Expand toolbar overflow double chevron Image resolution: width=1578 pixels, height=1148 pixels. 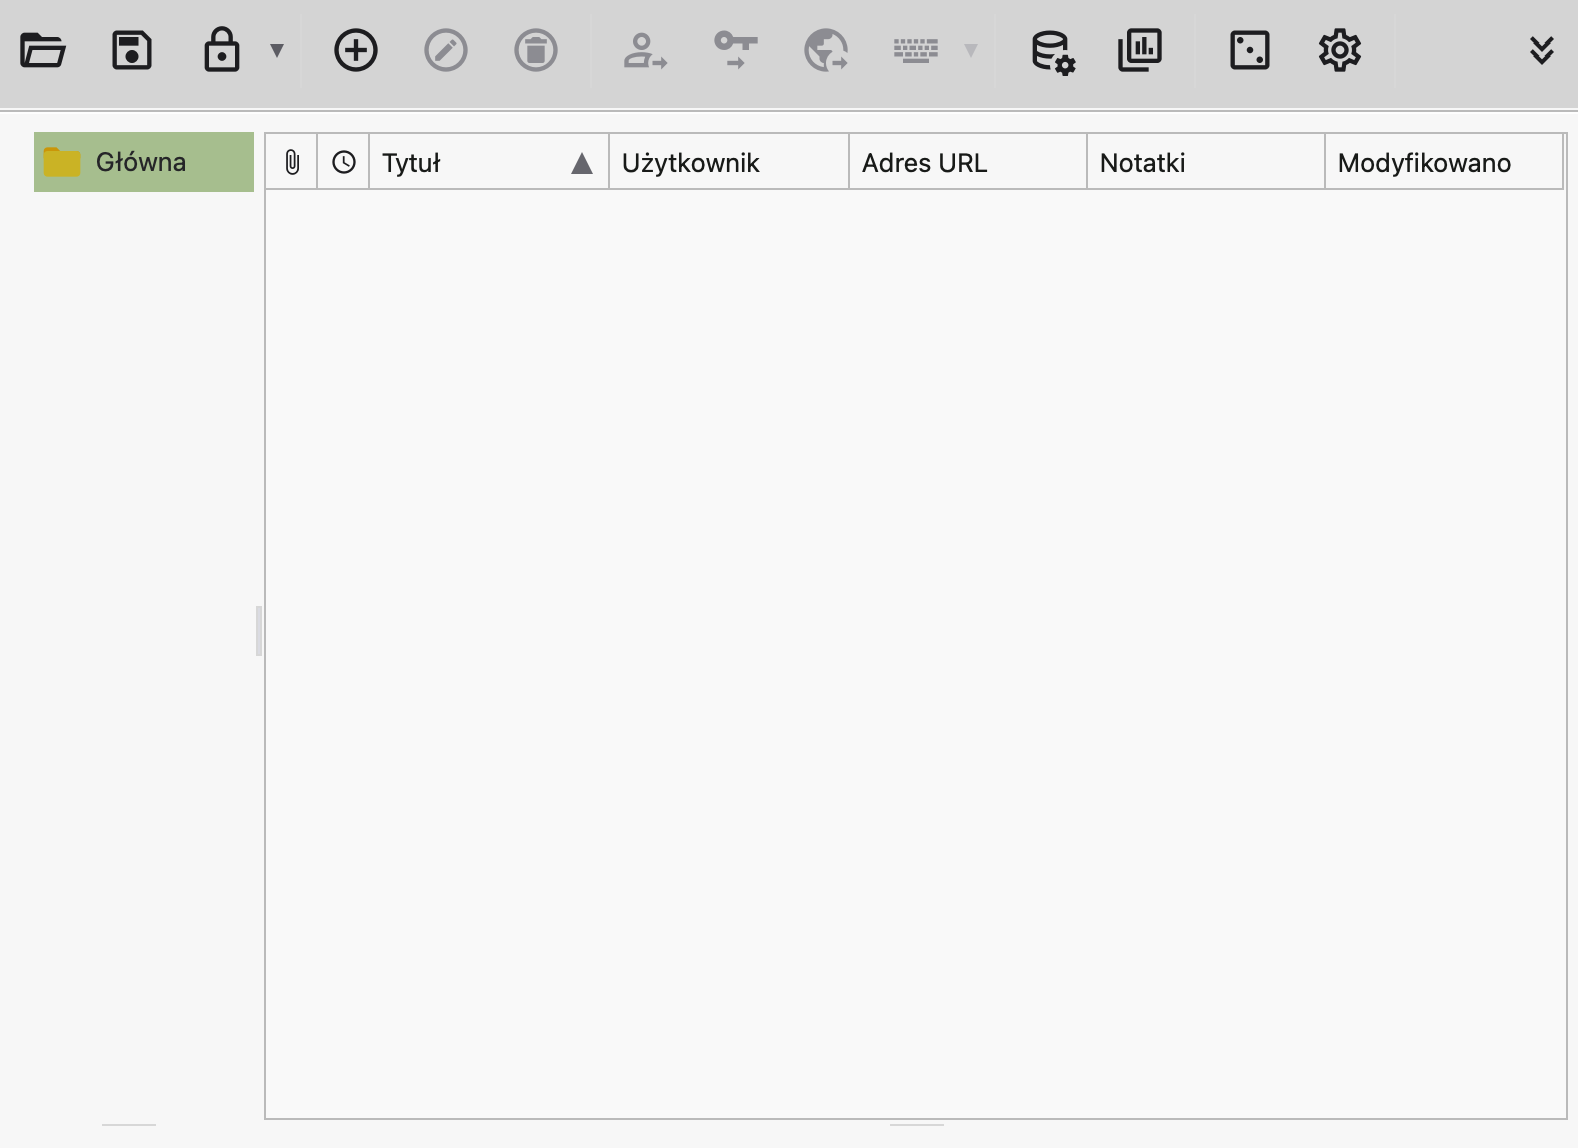(1542, 50)
